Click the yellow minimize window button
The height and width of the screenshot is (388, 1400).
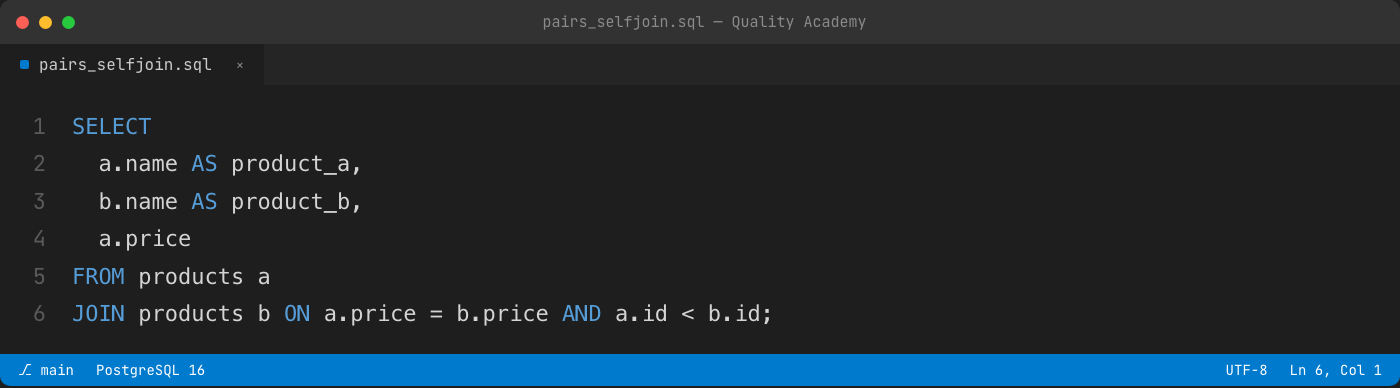[45, 22]
